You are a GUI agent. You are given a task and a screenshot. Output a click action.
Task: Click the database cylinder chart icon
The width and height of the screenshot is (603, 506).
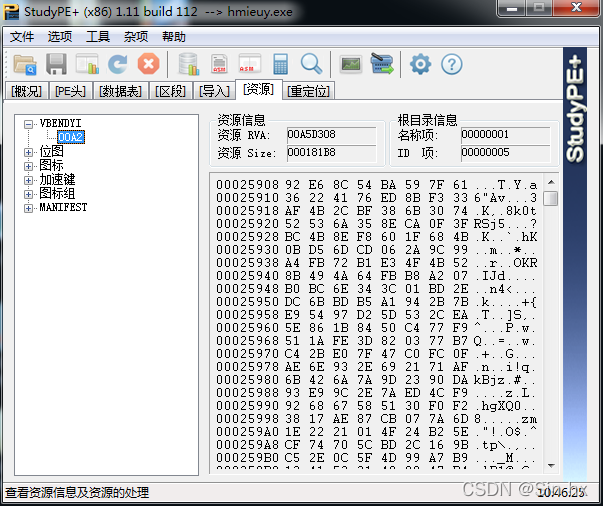click(x=188, y=64)
